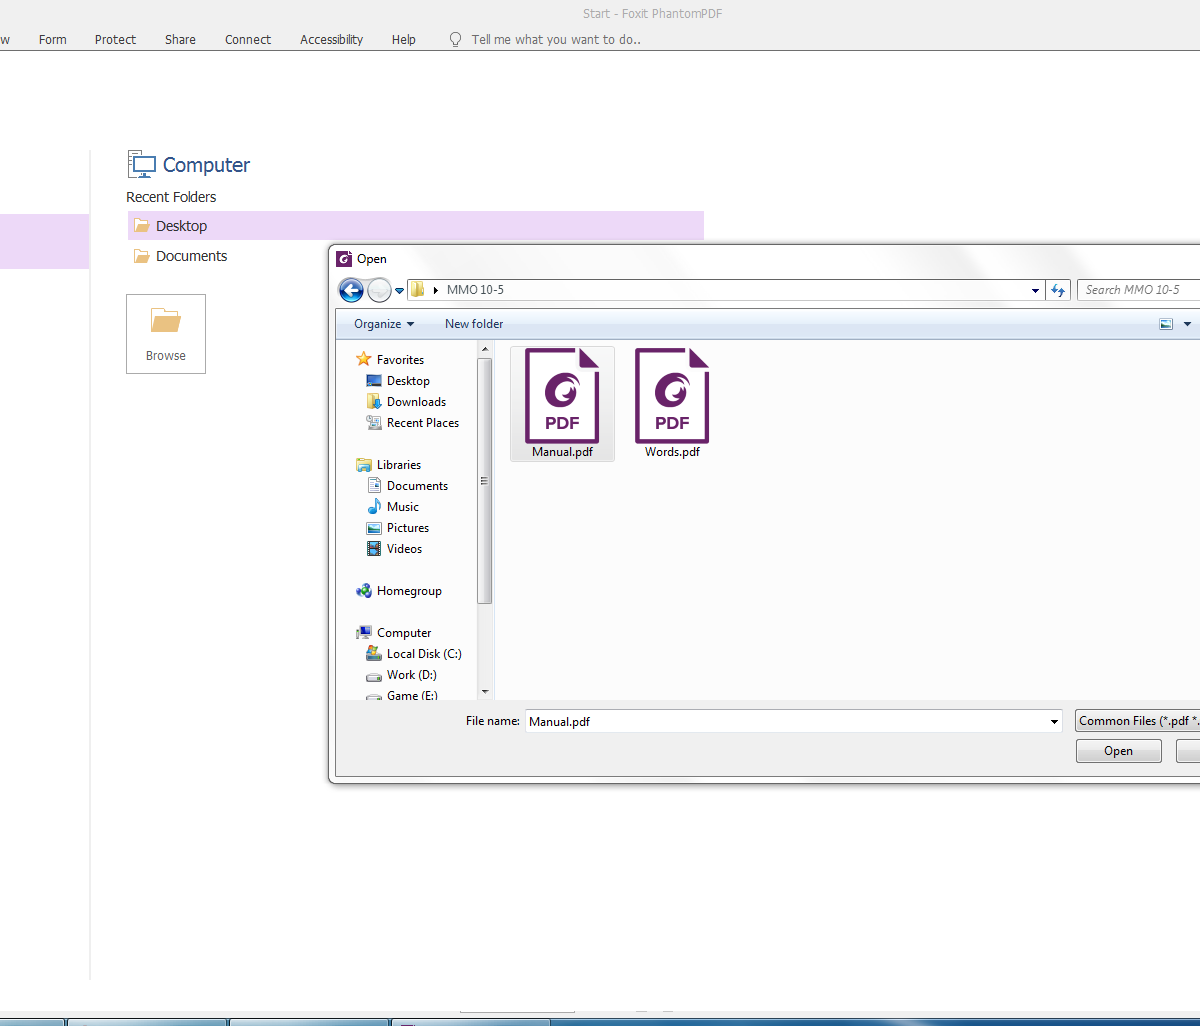Open the Form ribbon tab
This screenshot has height=1026, width=1200.
53,40
